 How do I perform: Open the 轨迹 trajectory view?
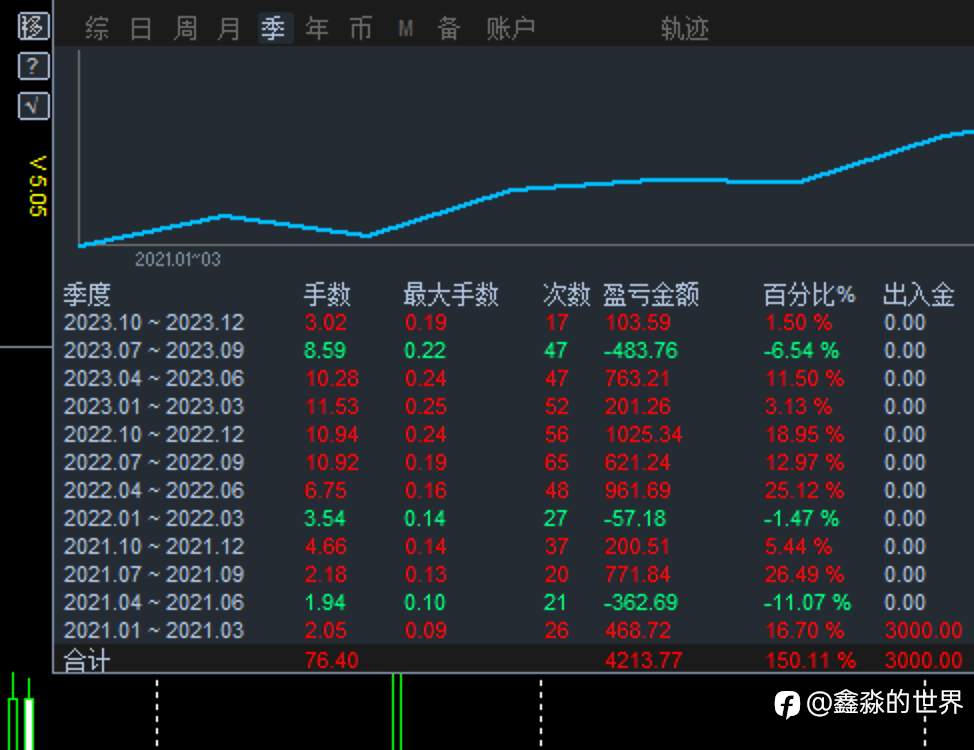684,28
